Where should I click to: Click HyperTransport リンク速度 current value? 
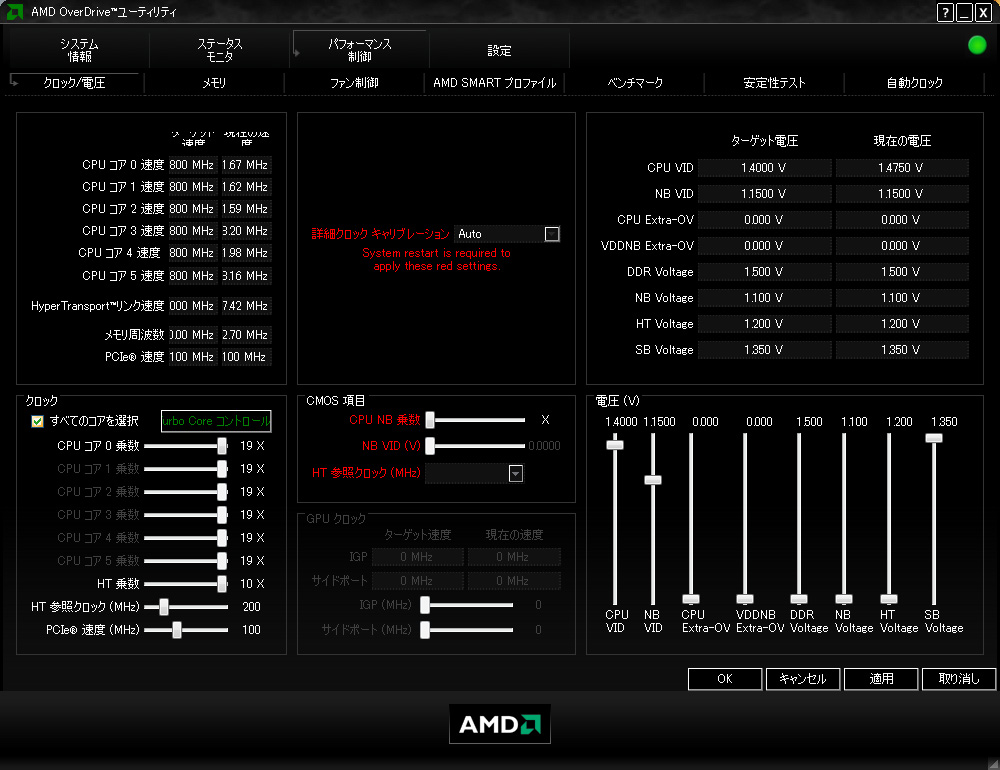tap(246, 306)
